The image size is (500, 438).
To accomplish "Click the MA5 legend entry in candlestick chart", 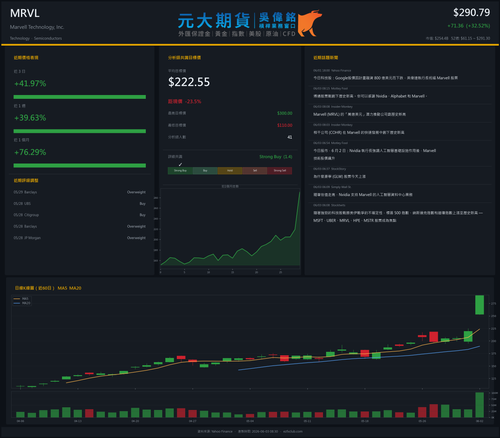I will point(22,299).
